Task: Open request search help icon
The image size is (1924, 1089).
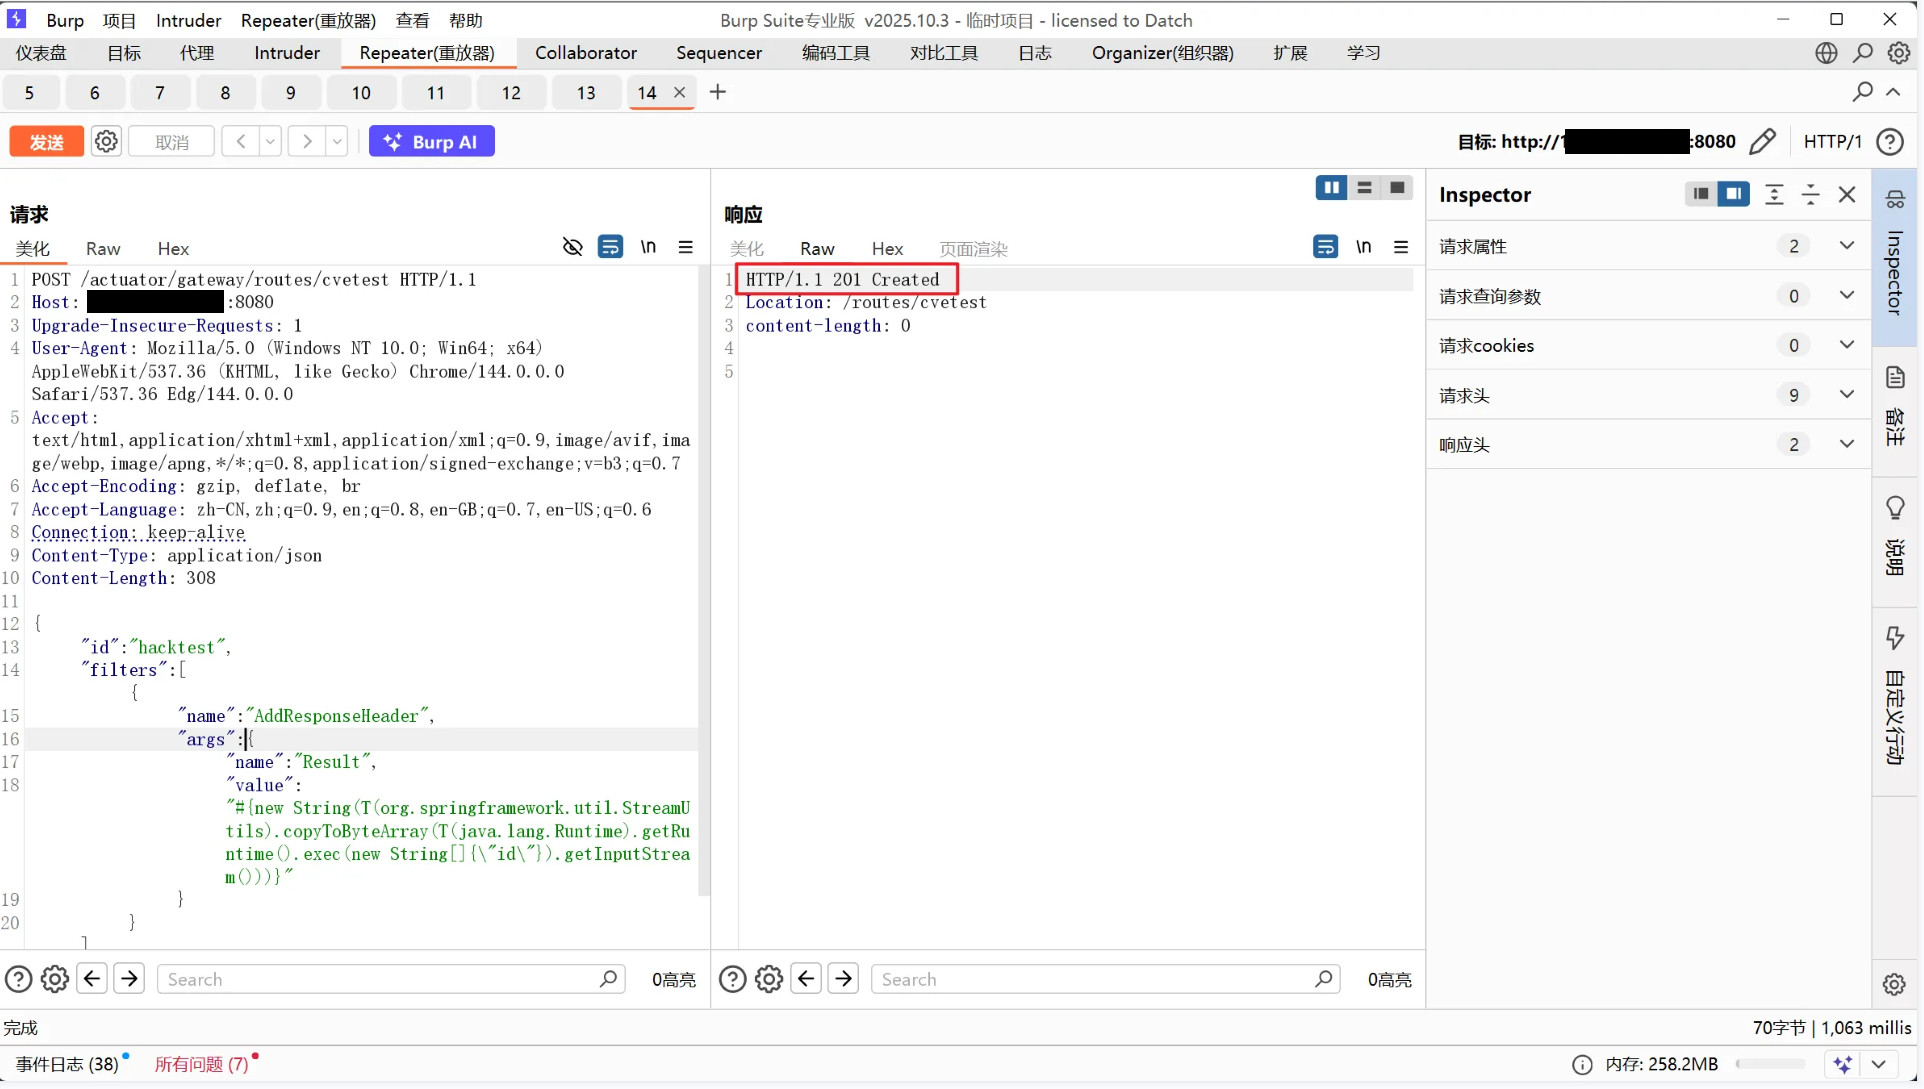Action: pyautogui.click(x=18, y=979)
